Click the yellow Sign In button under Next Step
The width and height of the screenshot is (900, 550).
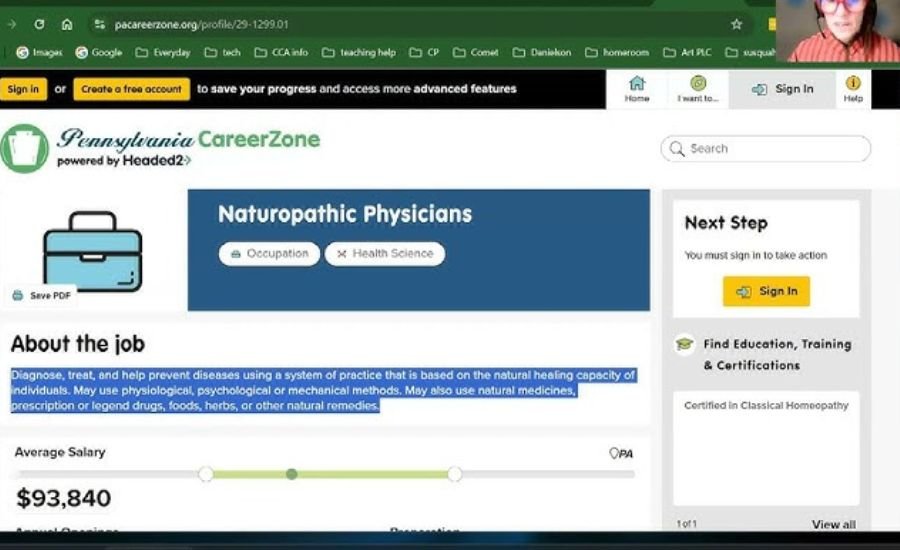[x=766, y=291]
